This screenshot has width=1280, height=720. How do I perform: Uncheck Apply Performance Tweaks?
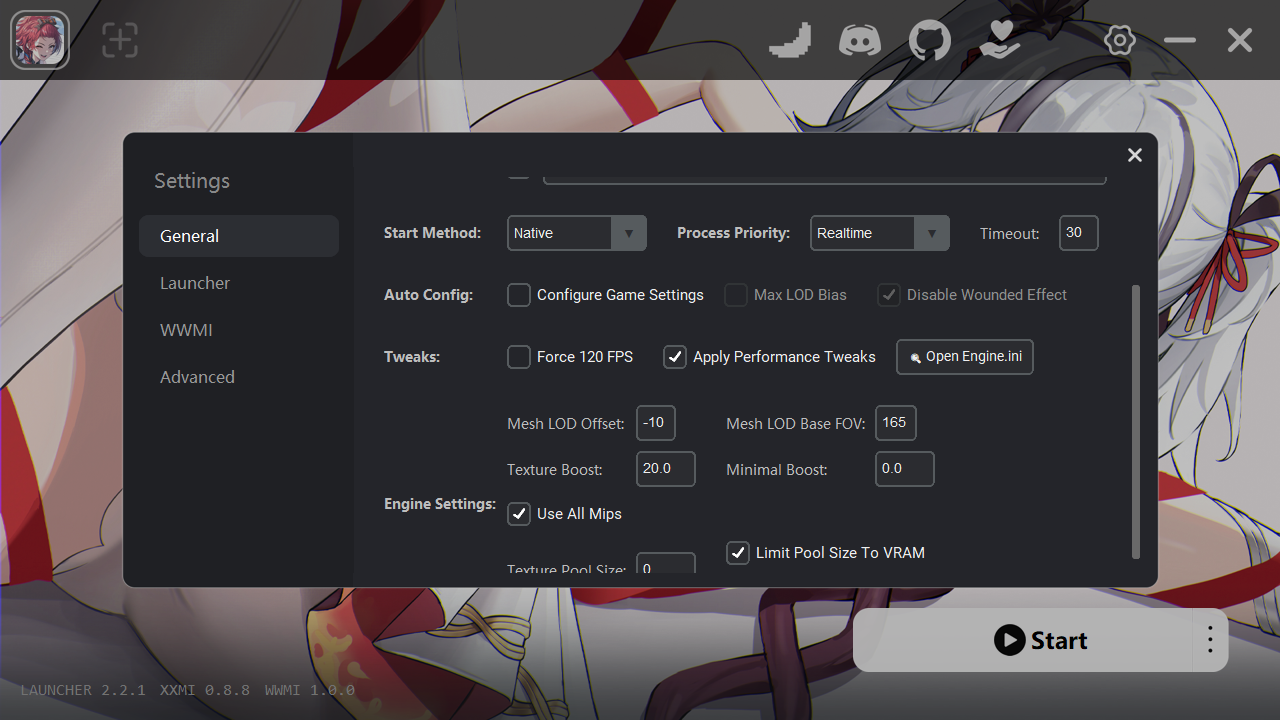(675, 357)
